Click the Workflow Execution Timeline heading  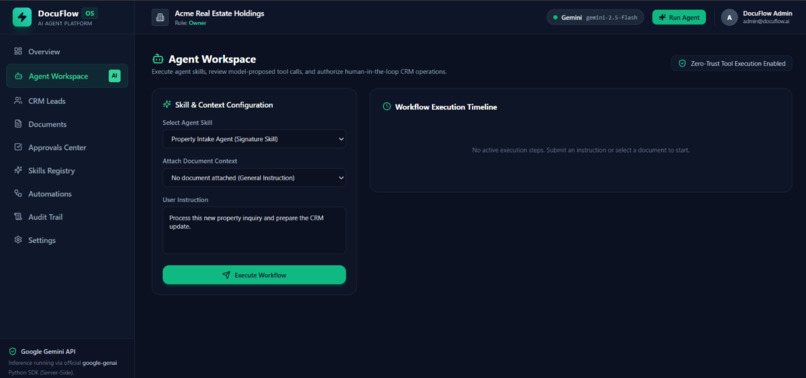tap(446, 107)
